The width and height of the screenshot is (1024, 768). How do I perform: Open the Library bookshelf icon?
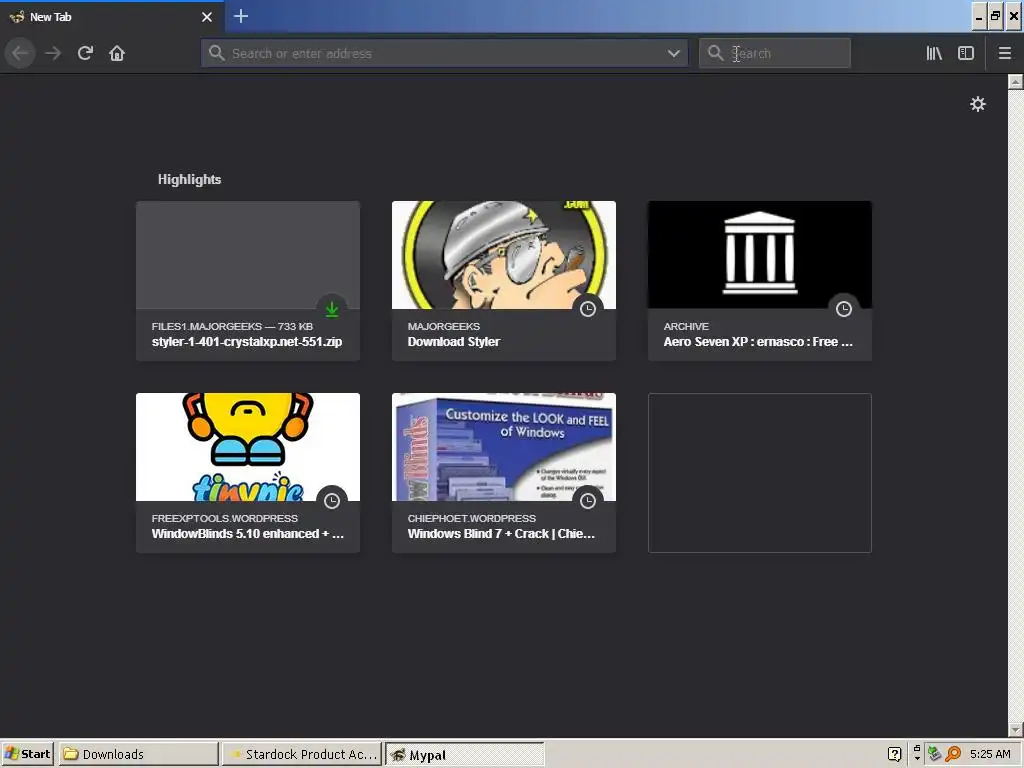pos(934,53)
